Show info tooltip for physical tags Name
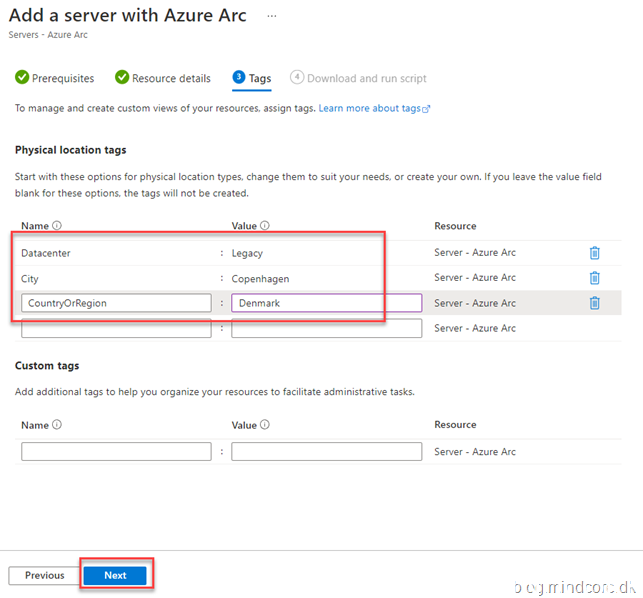Image resolution: width=643 pixels, height=598 pixels. click(57, 226)
